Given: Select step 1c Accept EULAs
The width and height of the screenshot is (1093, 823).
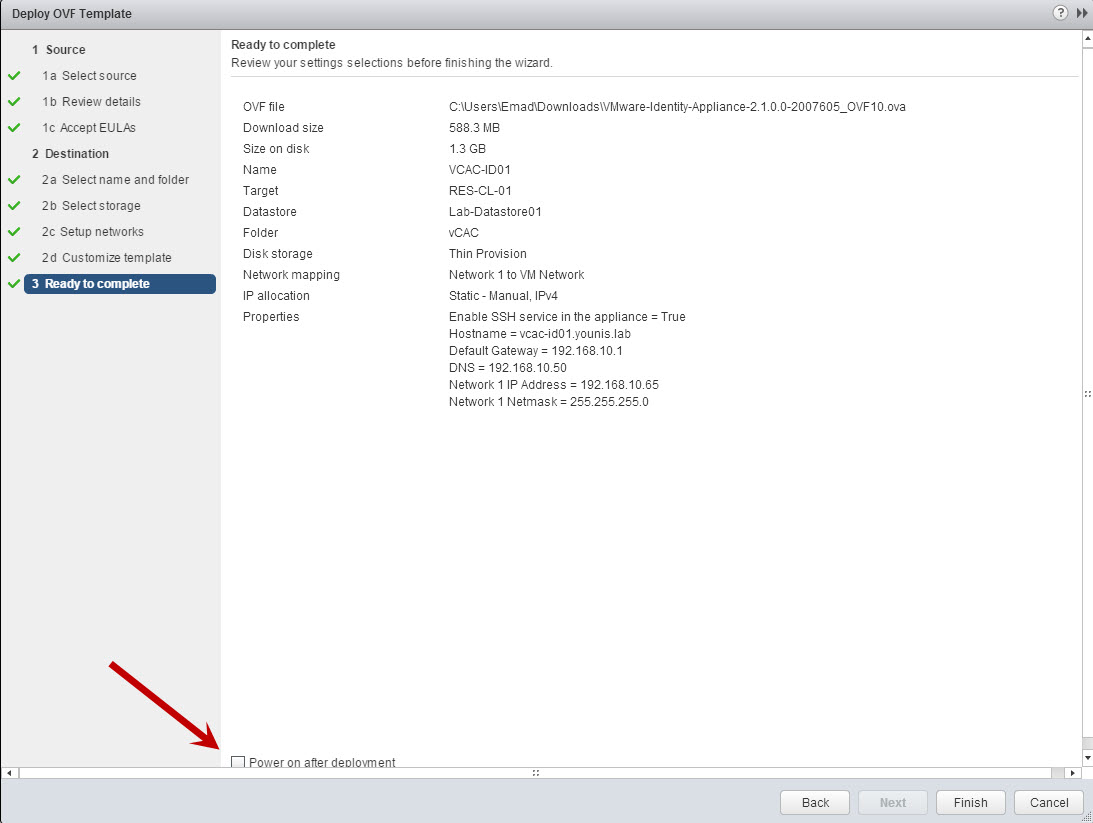Looking at the screenshot, I should [x=98, y=128].
